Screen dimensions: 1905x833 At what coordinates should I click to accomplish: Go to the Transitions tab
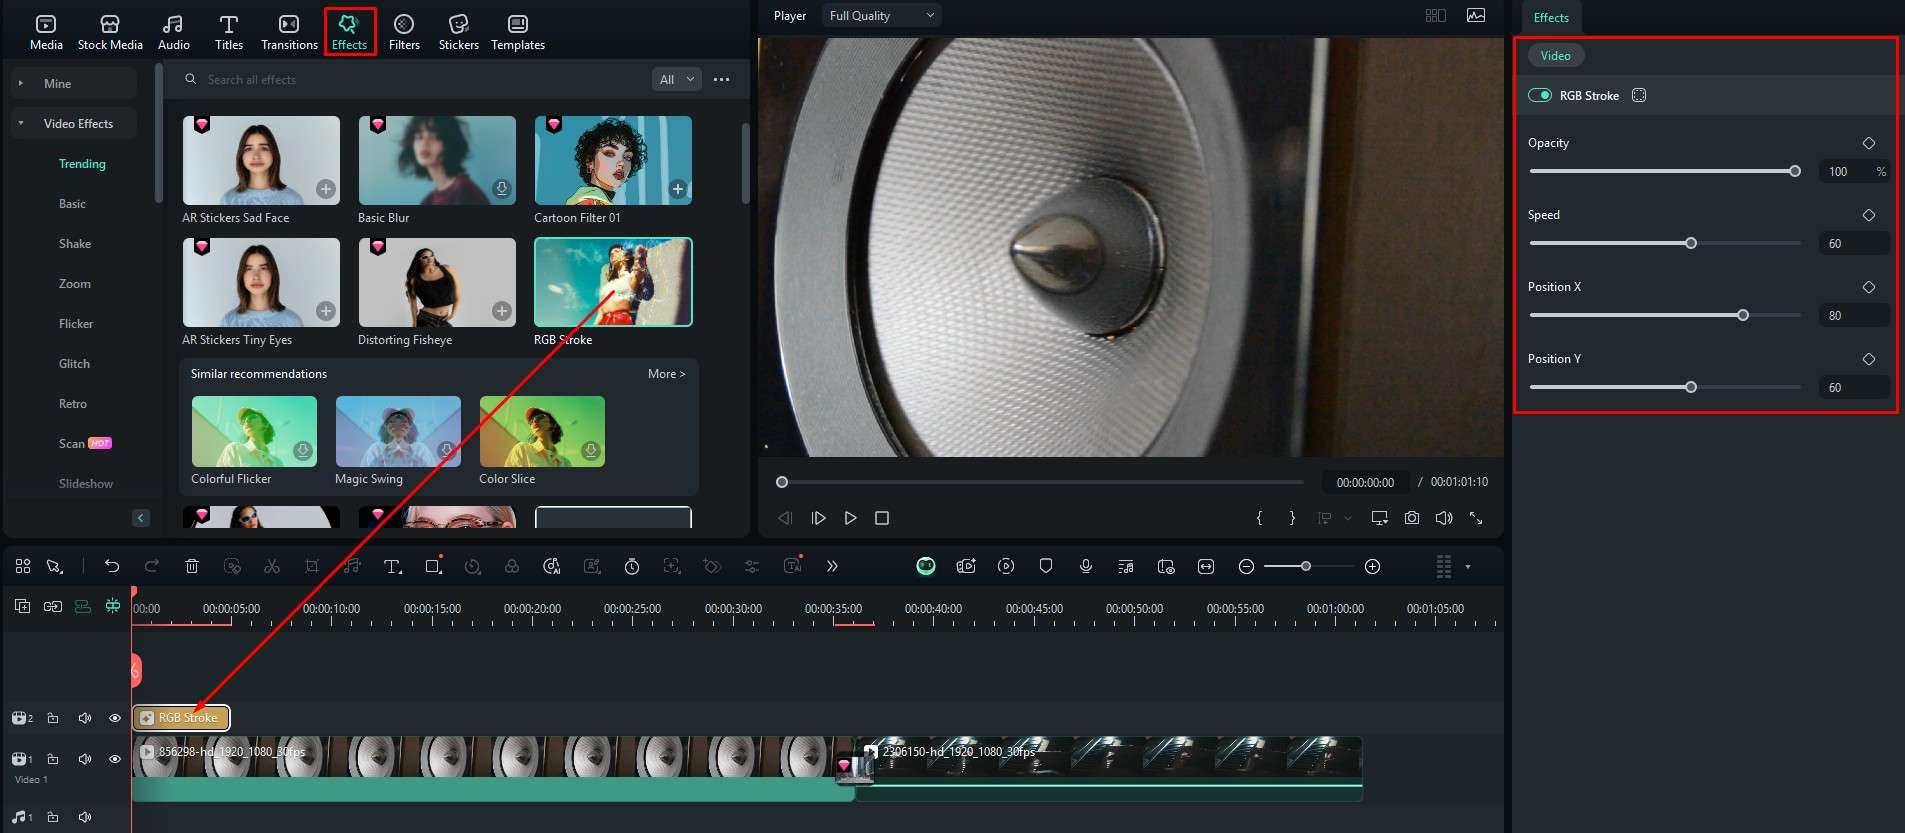pyautogui.click(x=289, y=32)
